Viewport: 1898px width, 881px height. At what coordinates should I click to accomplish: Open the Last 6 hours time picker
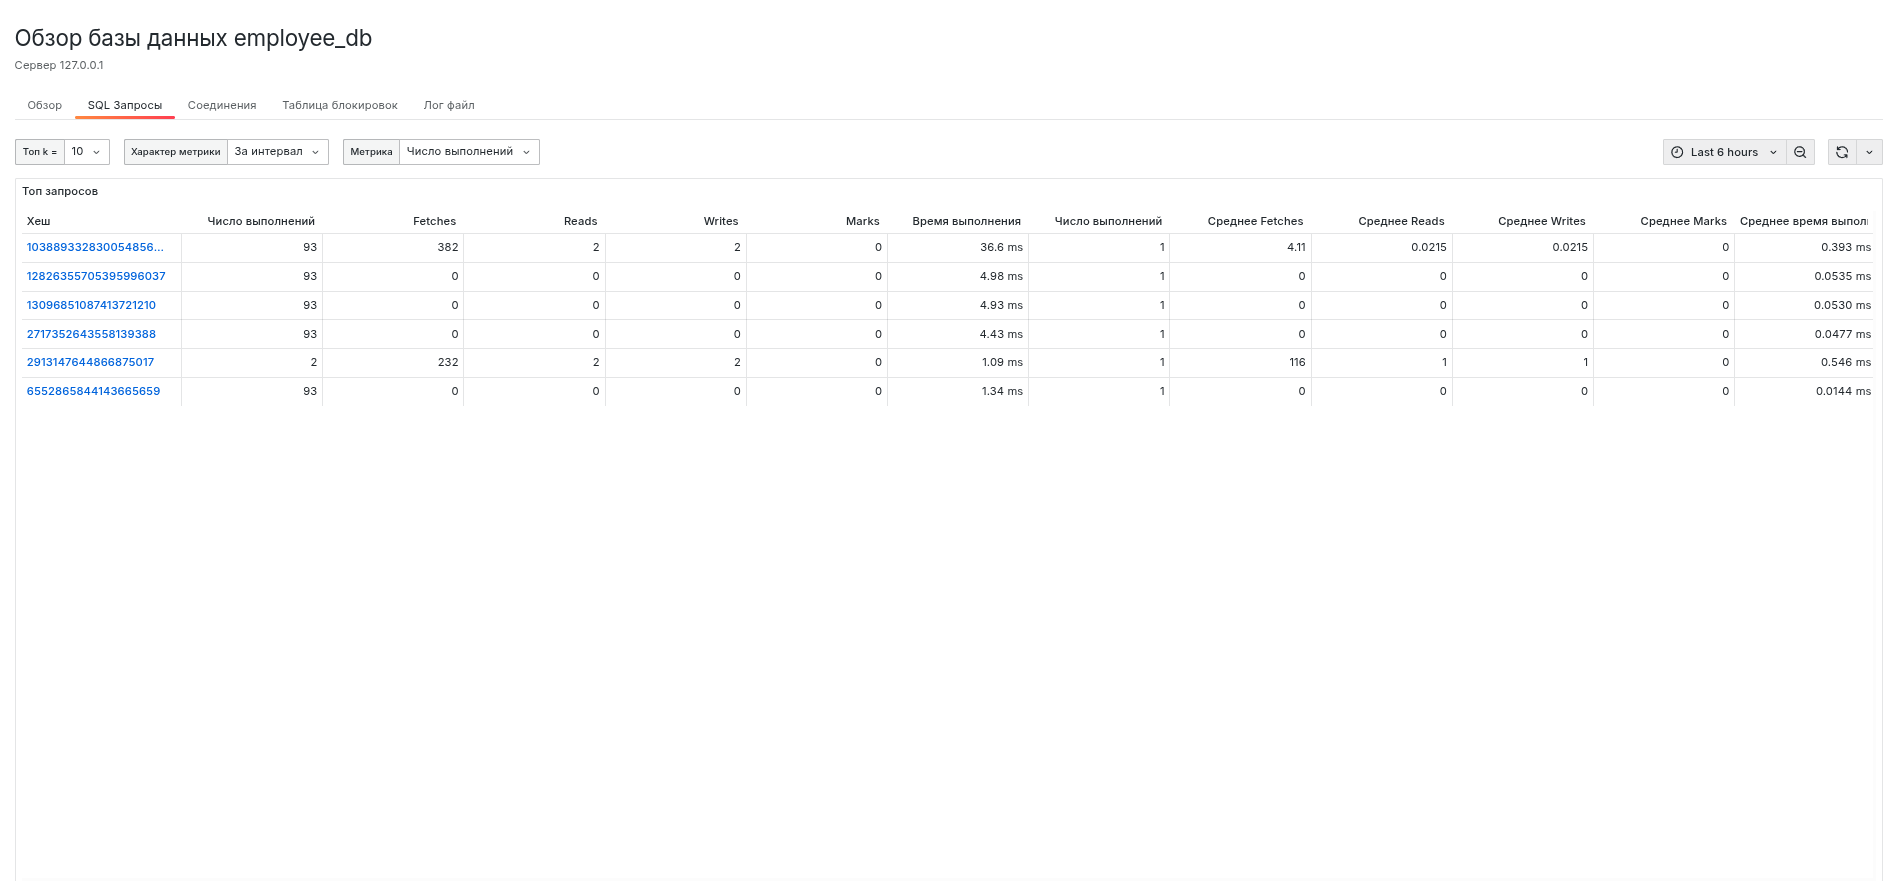1724,152
